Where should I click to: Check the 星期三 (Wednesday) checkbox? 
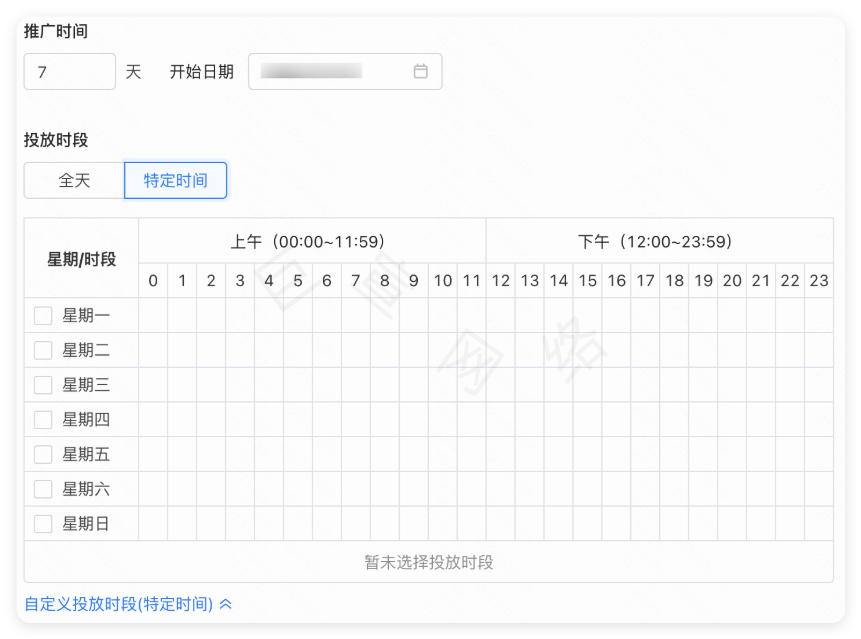pos(42,384)
